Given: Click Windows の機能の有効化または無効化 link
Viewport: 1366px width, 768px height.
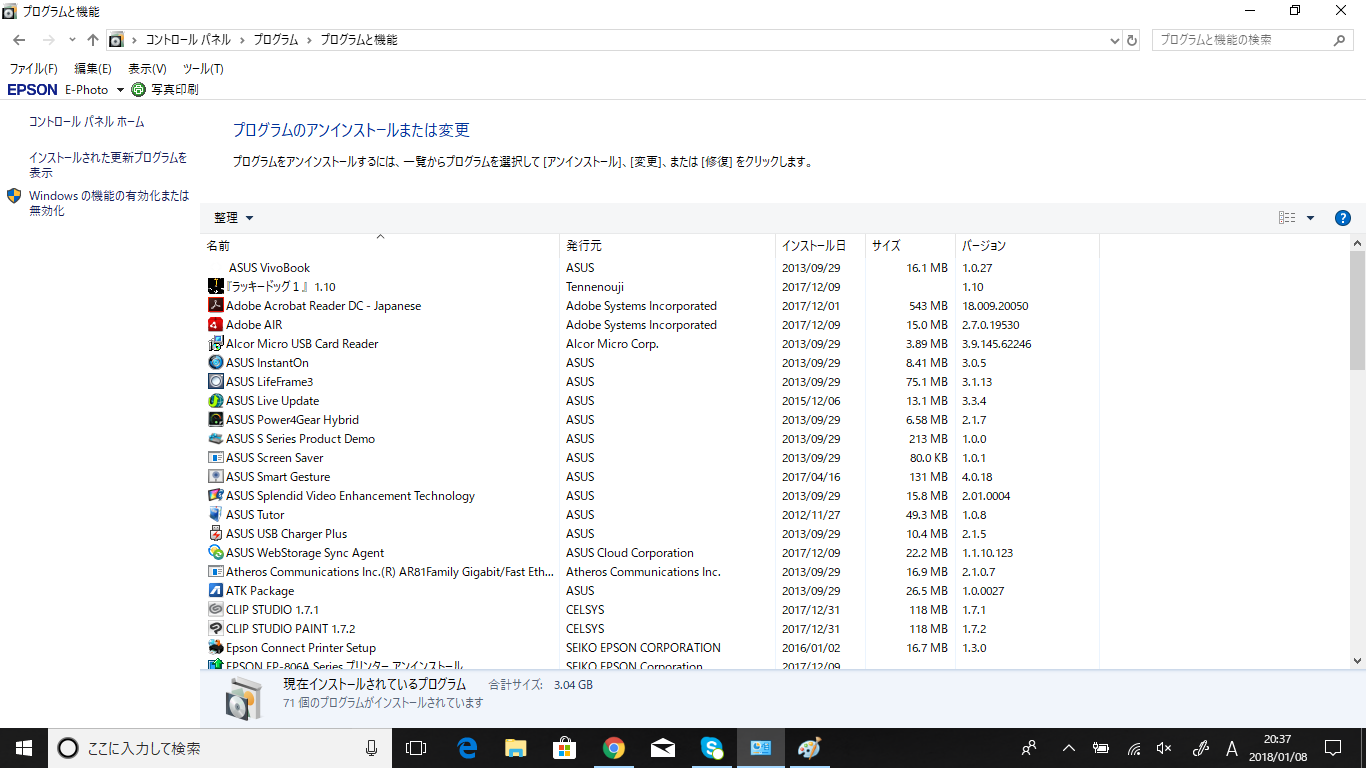Looking at the screenshot, I should pos(108,203).
